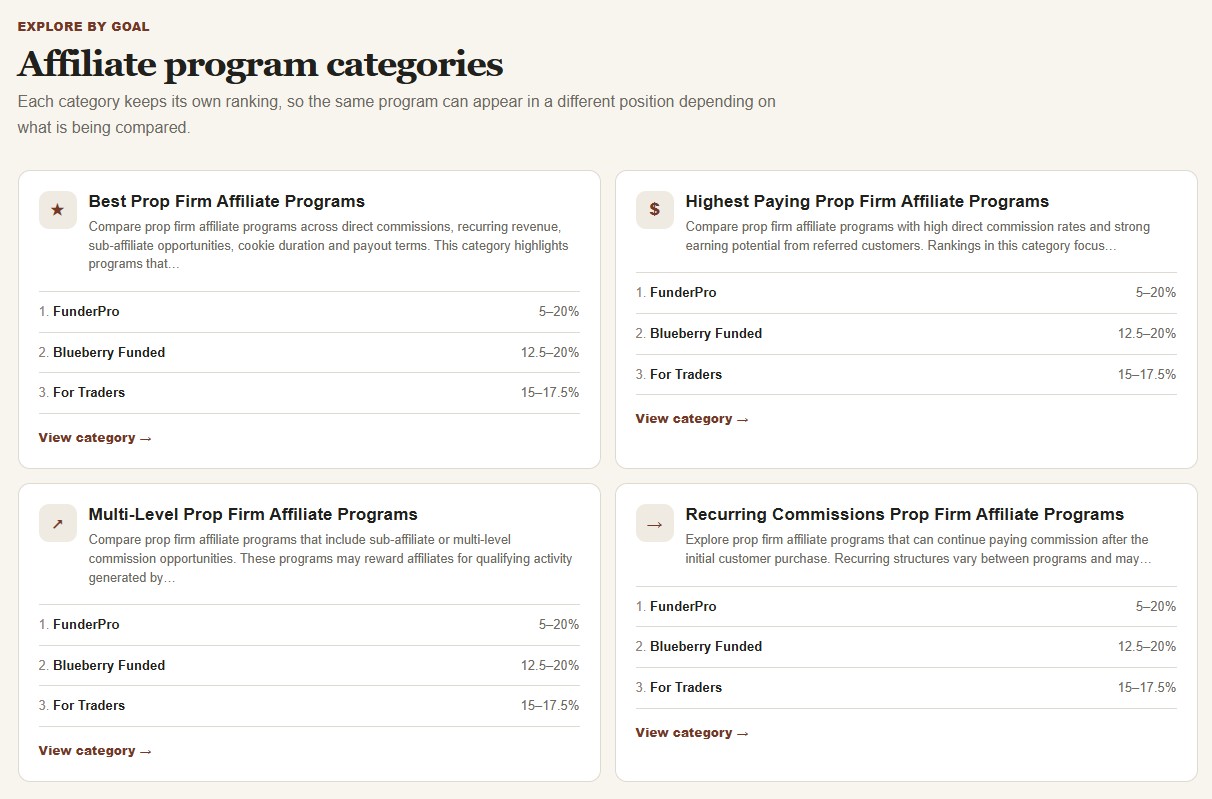Click 12.5–20% rate in Recurring Commissions card

tap(1147, 647)
